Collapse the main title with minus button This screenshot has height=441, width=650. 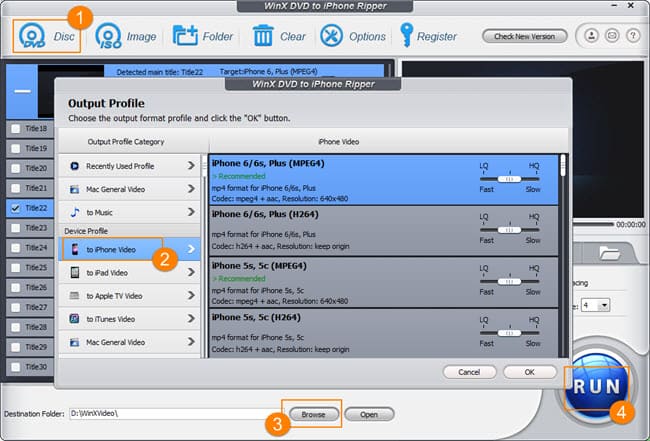click(22, 91)
